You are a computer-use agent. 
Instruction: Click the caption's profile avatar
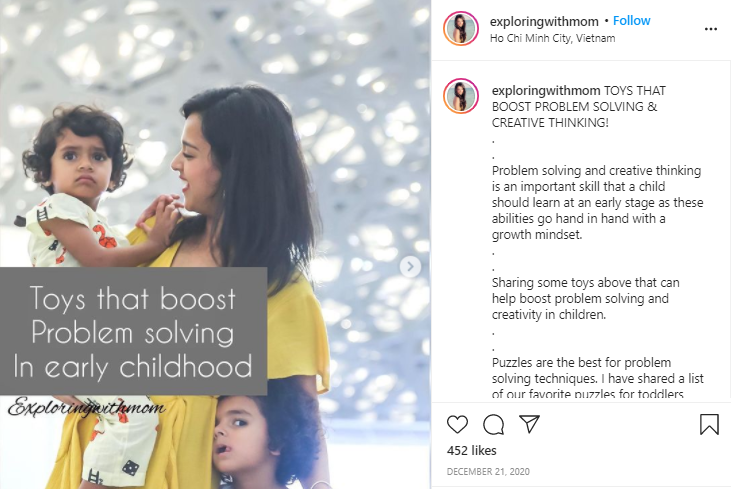click(461, 96)
